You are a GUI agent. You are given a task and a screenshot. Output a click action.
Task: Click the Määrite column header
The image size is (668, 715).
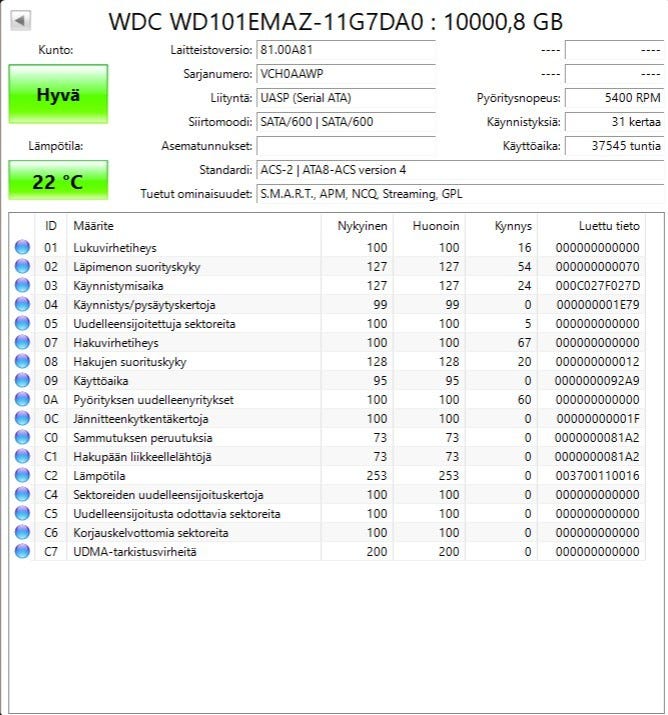click(194, 226)
